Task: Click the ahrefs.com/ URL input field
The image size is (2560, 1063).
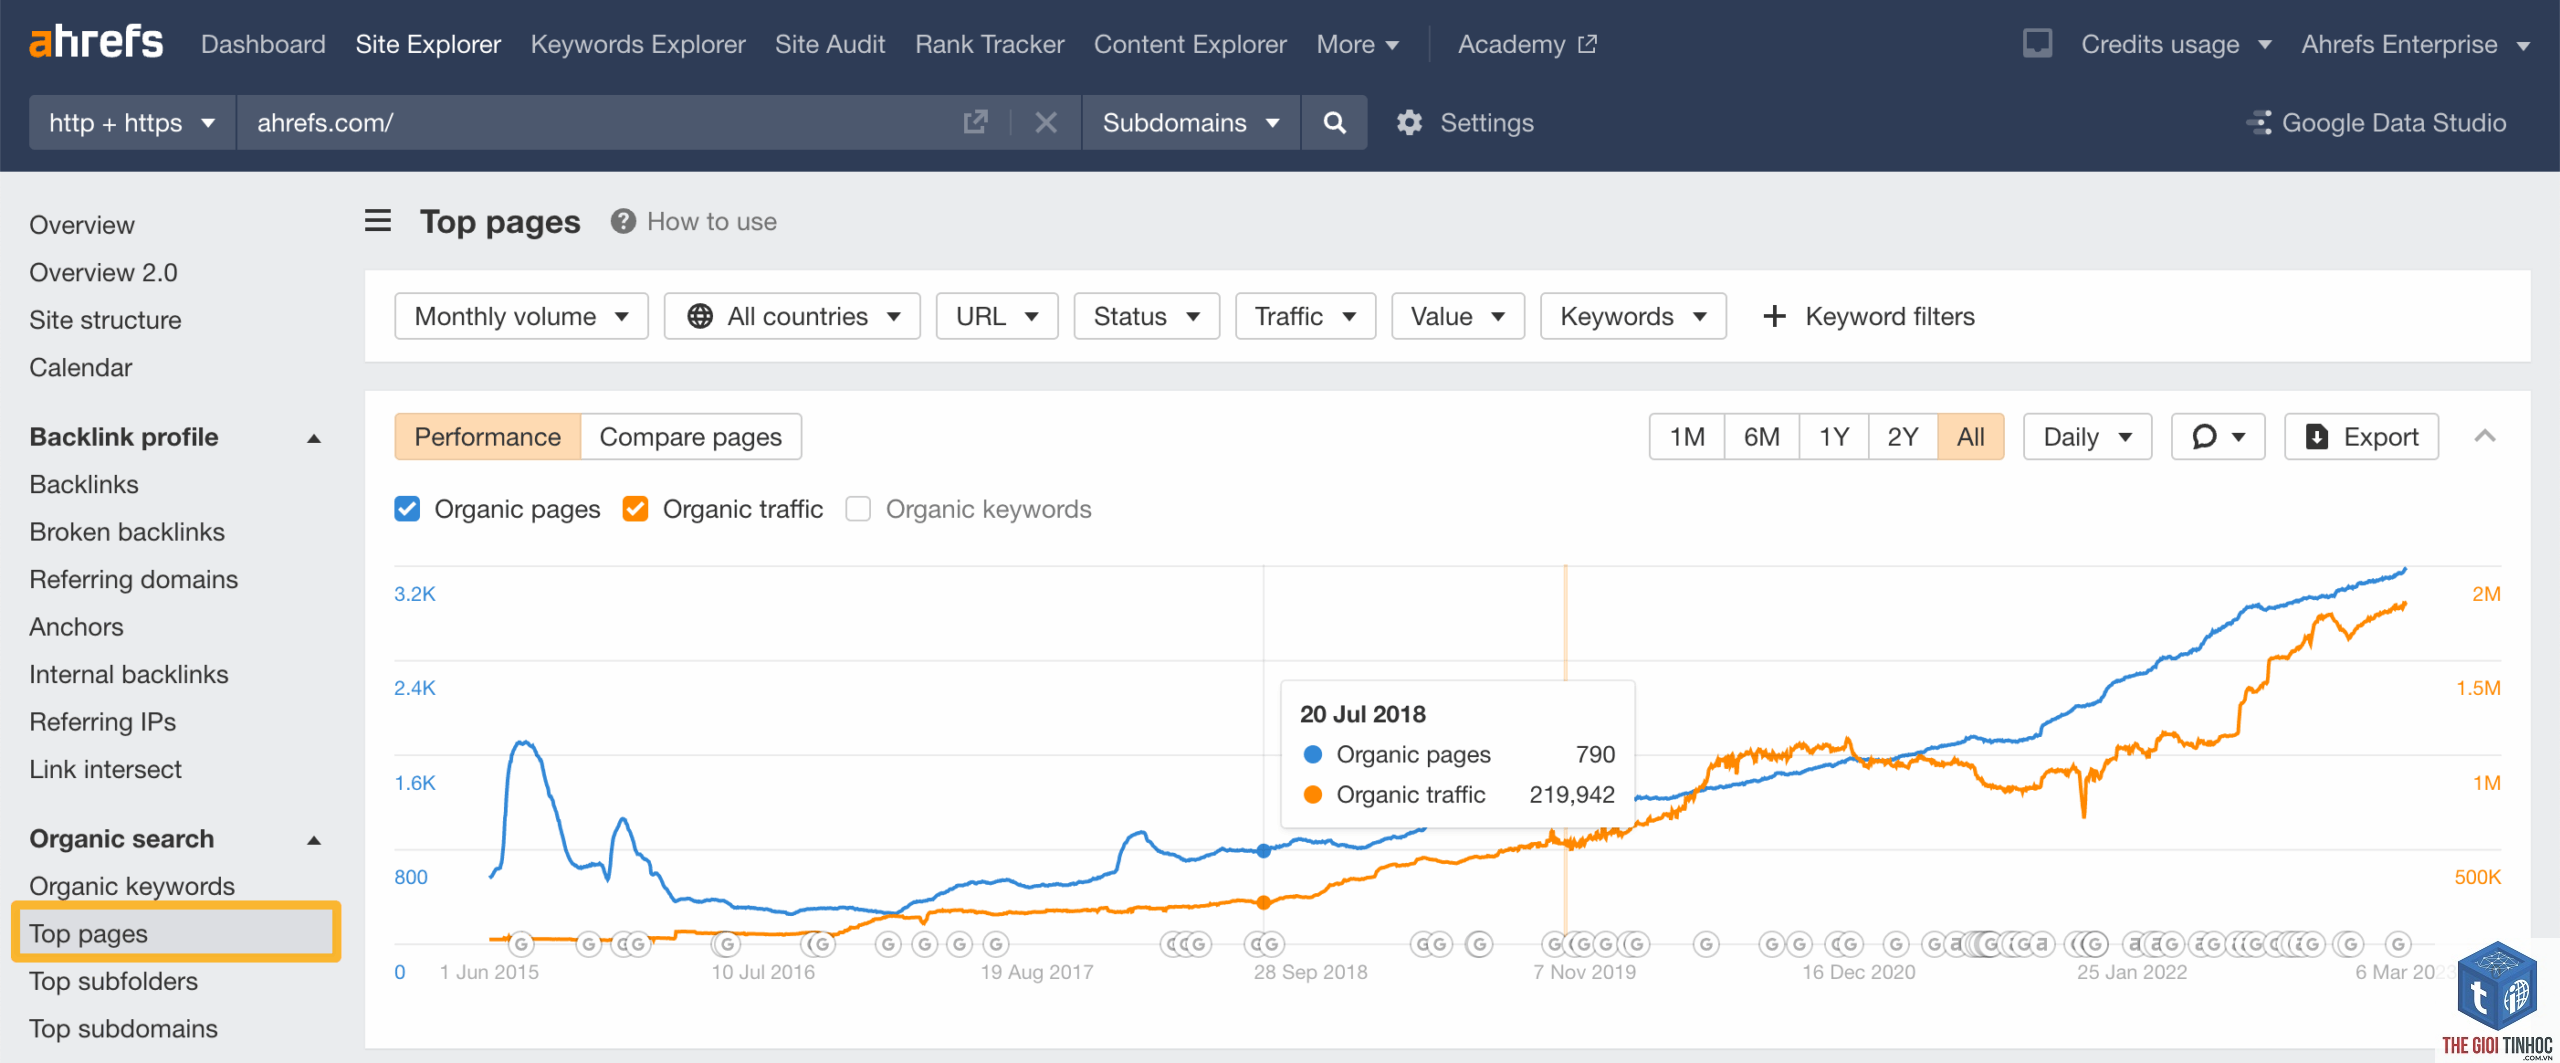Action: 600,122
